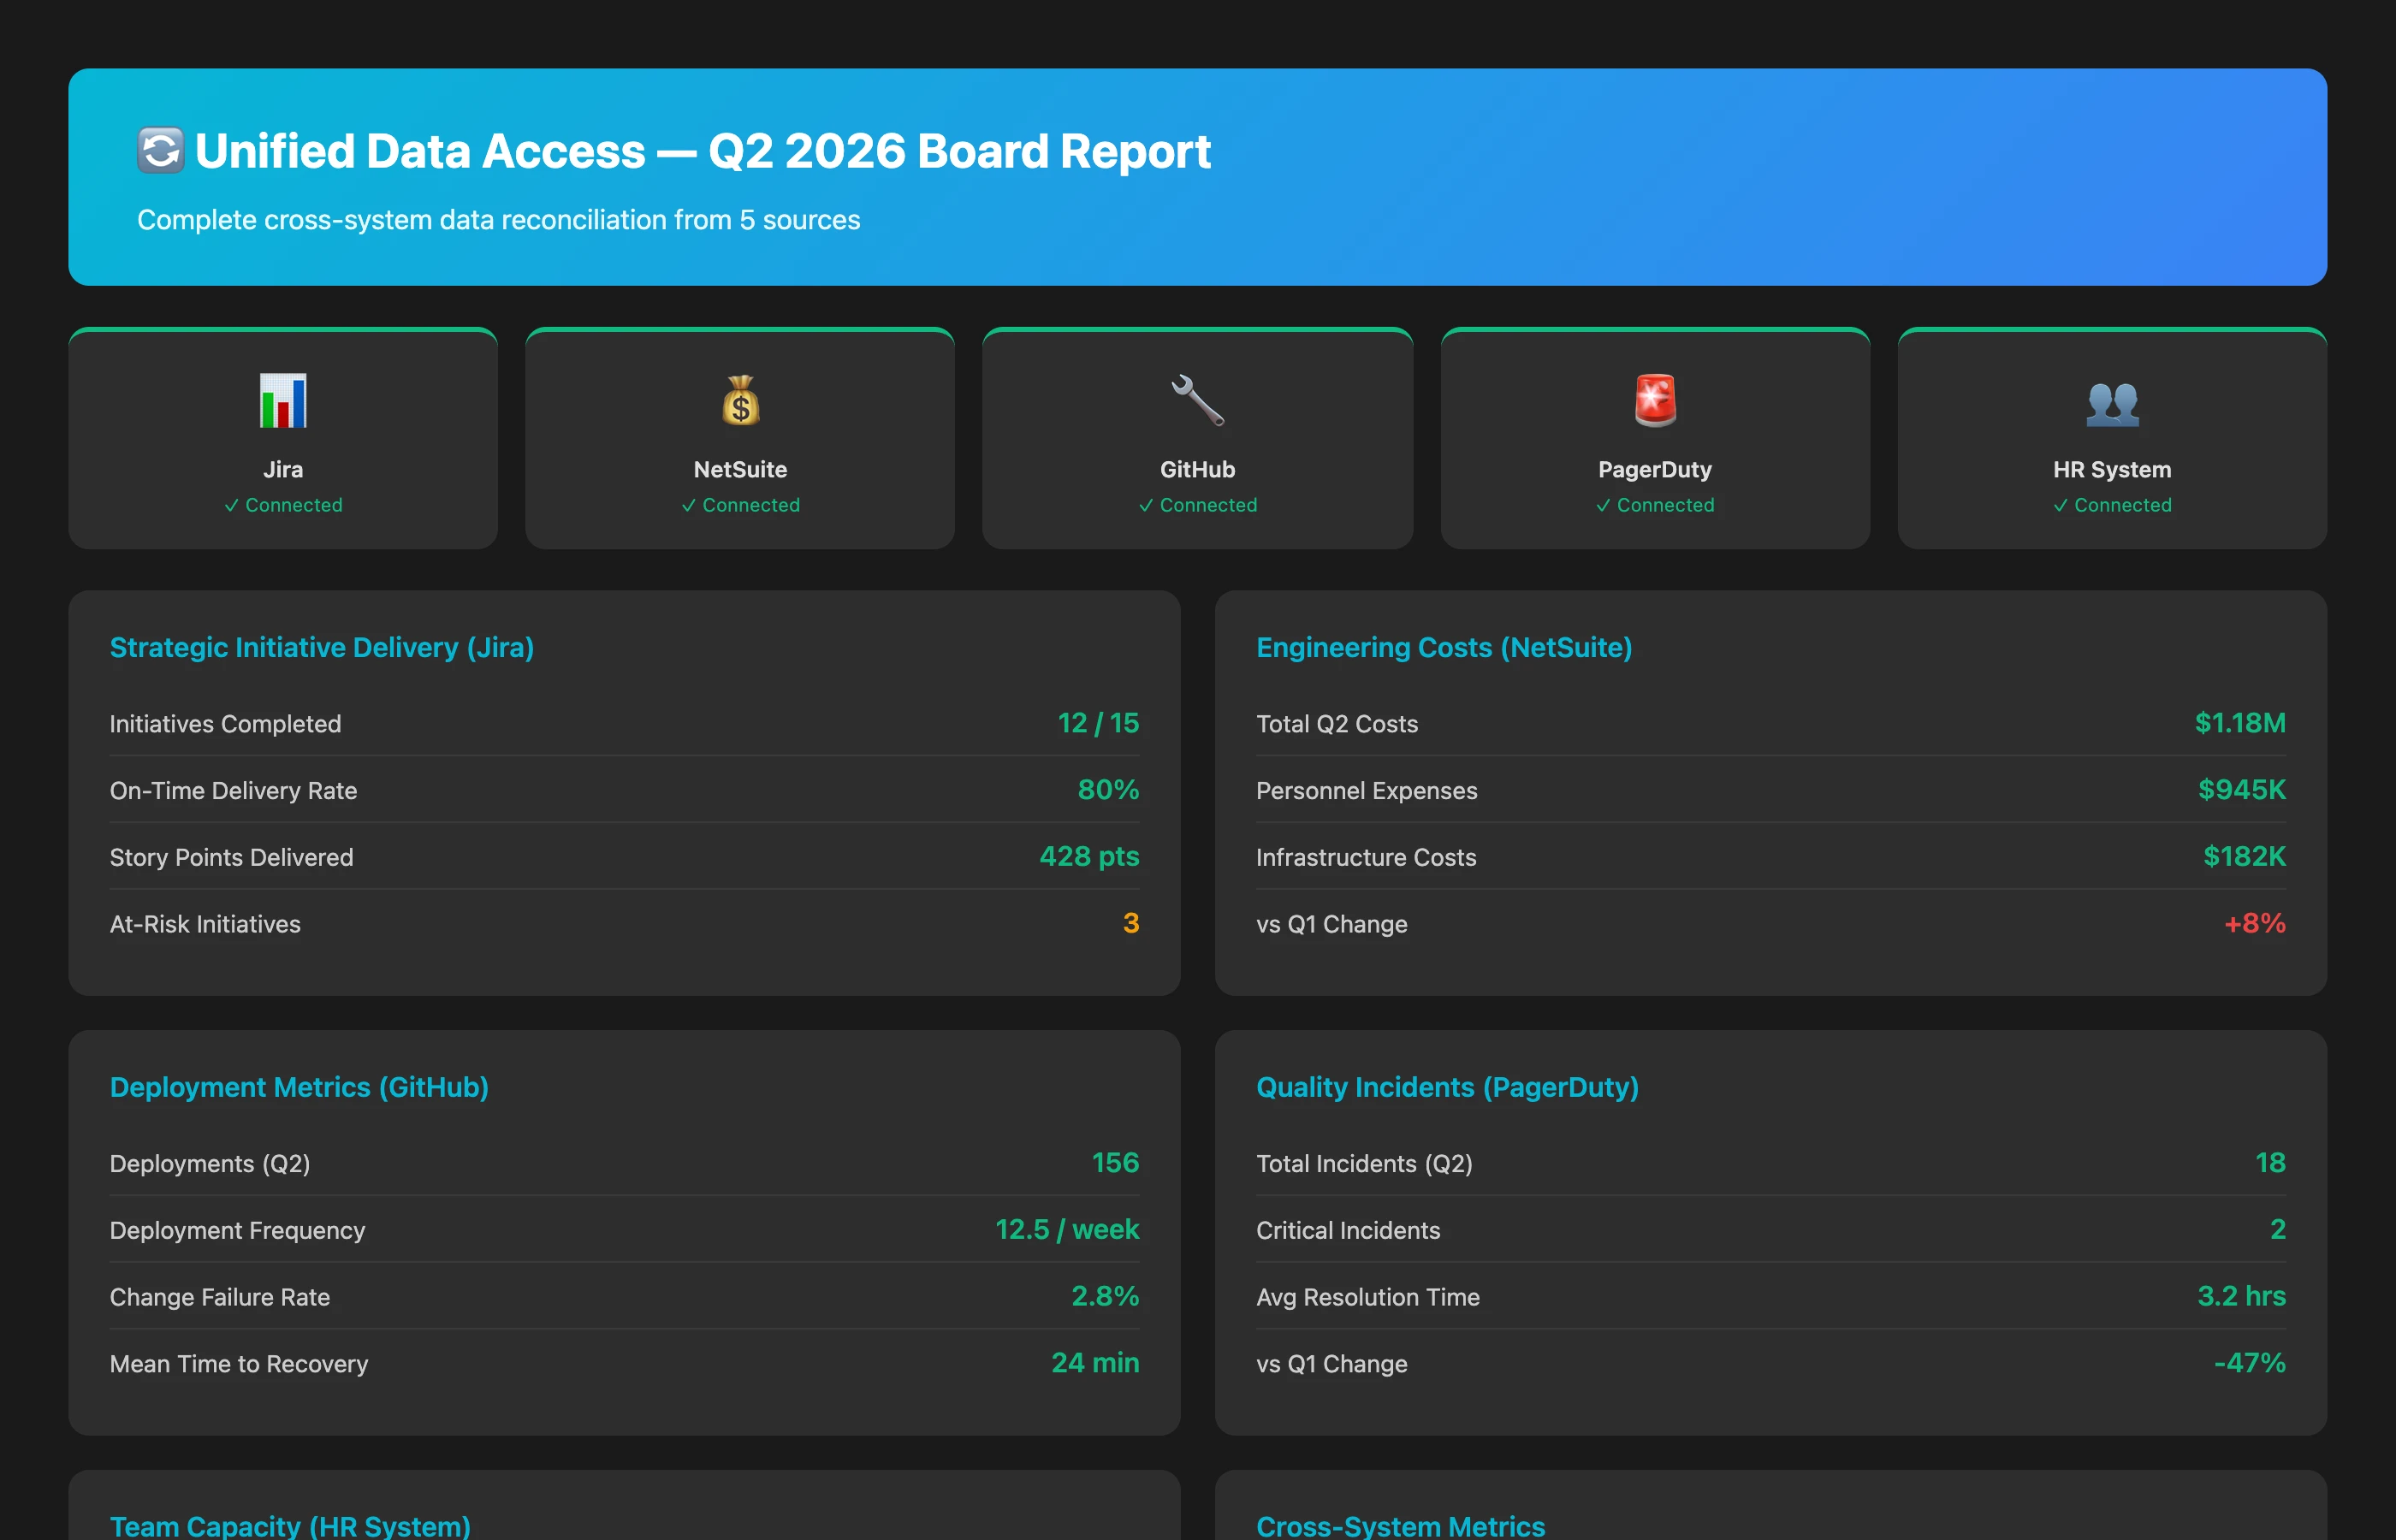Click the Infrastructure Costs label

tap(1366, 858)
